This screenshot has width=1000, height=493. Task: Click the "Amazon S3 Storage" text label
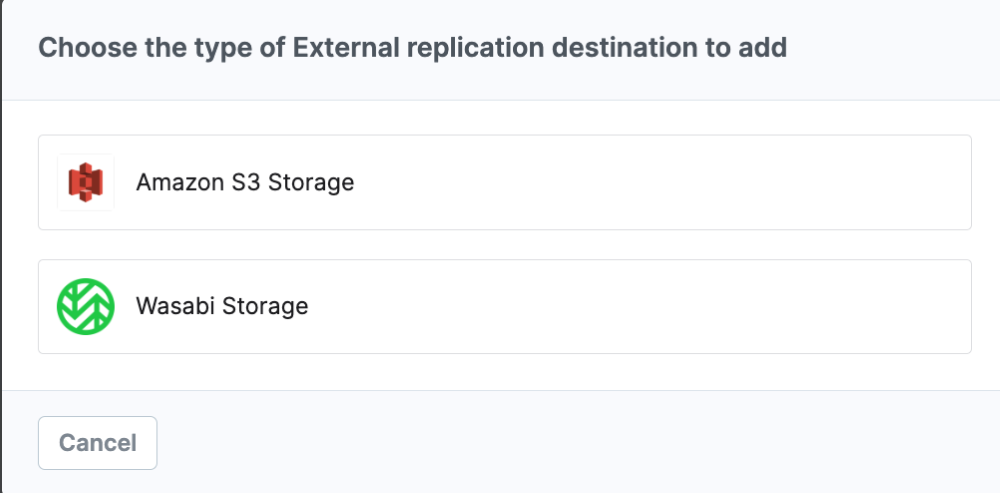245,182
